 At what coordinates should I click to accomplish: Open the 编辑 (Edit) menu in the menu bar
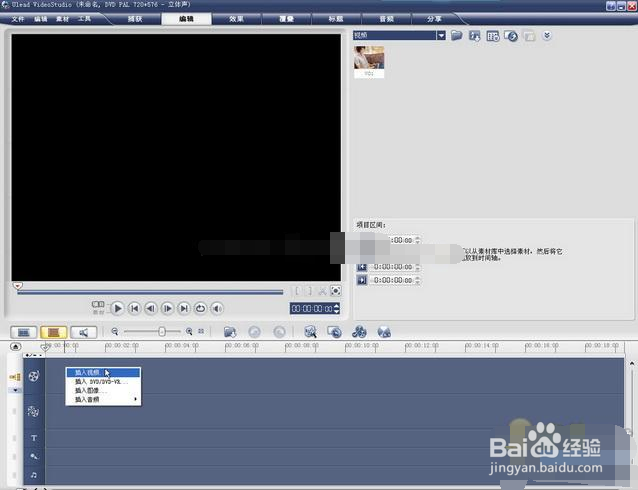40,19
